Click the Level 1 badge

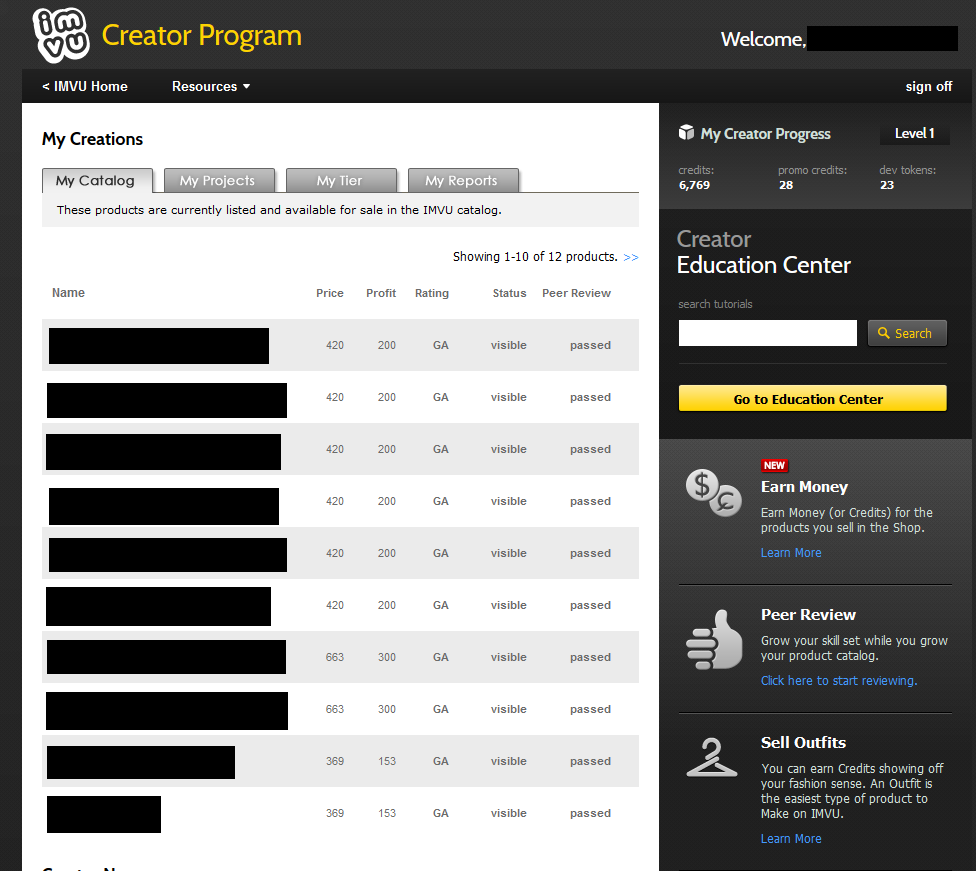click(914, 133)
